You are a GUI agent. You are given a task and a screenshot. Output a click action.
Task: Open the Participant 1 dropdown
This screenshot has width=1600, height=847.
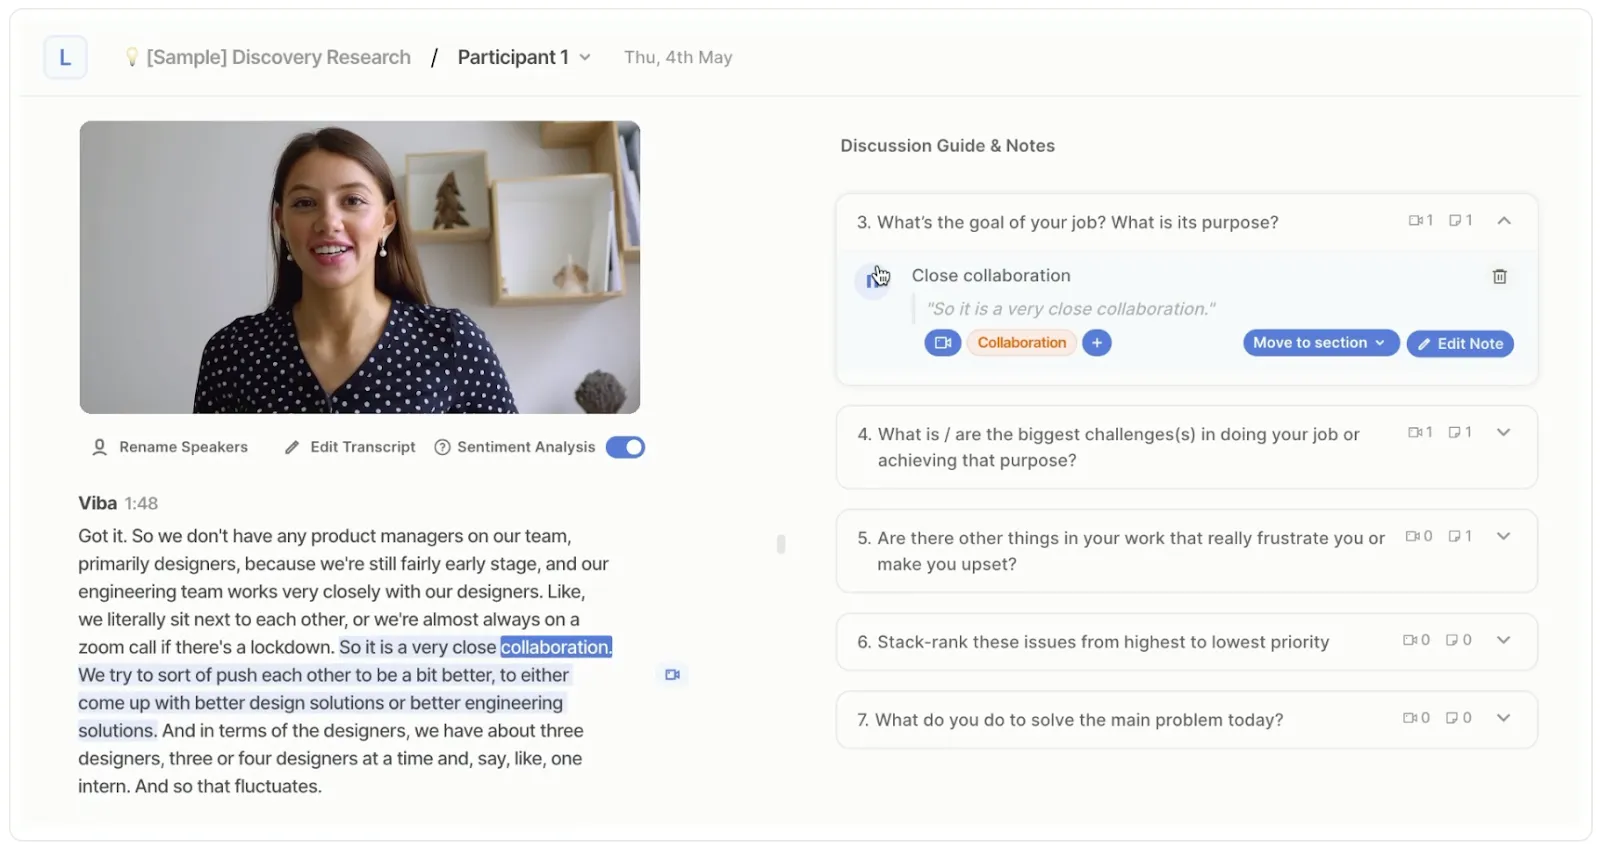click(524, 57)
